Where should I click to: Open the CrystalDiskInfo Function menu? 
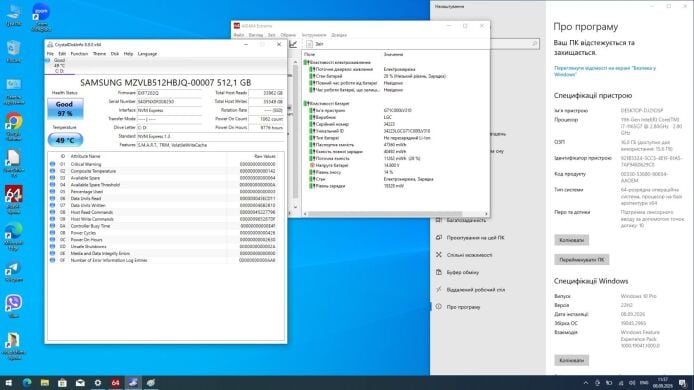click(79, 54)
